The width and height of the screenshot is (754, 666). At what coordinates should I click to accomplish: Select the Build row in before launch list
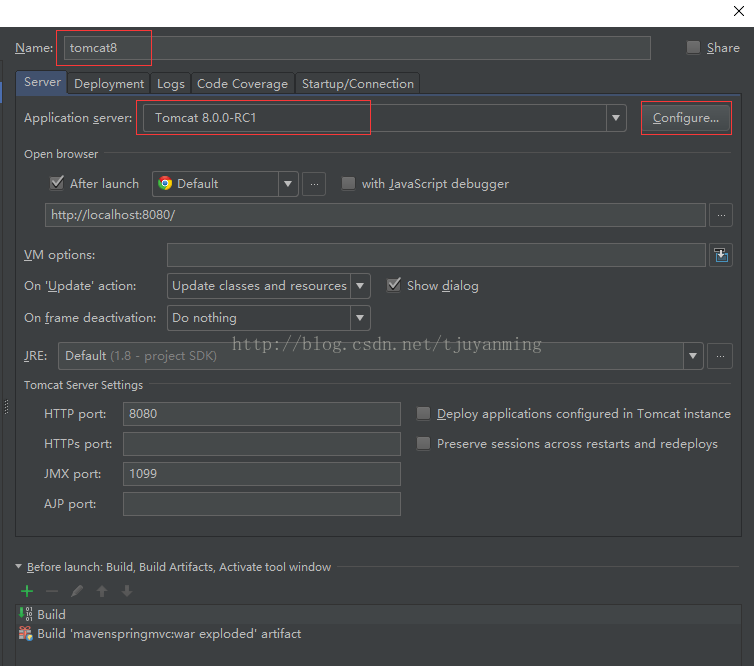click(378, 614)
